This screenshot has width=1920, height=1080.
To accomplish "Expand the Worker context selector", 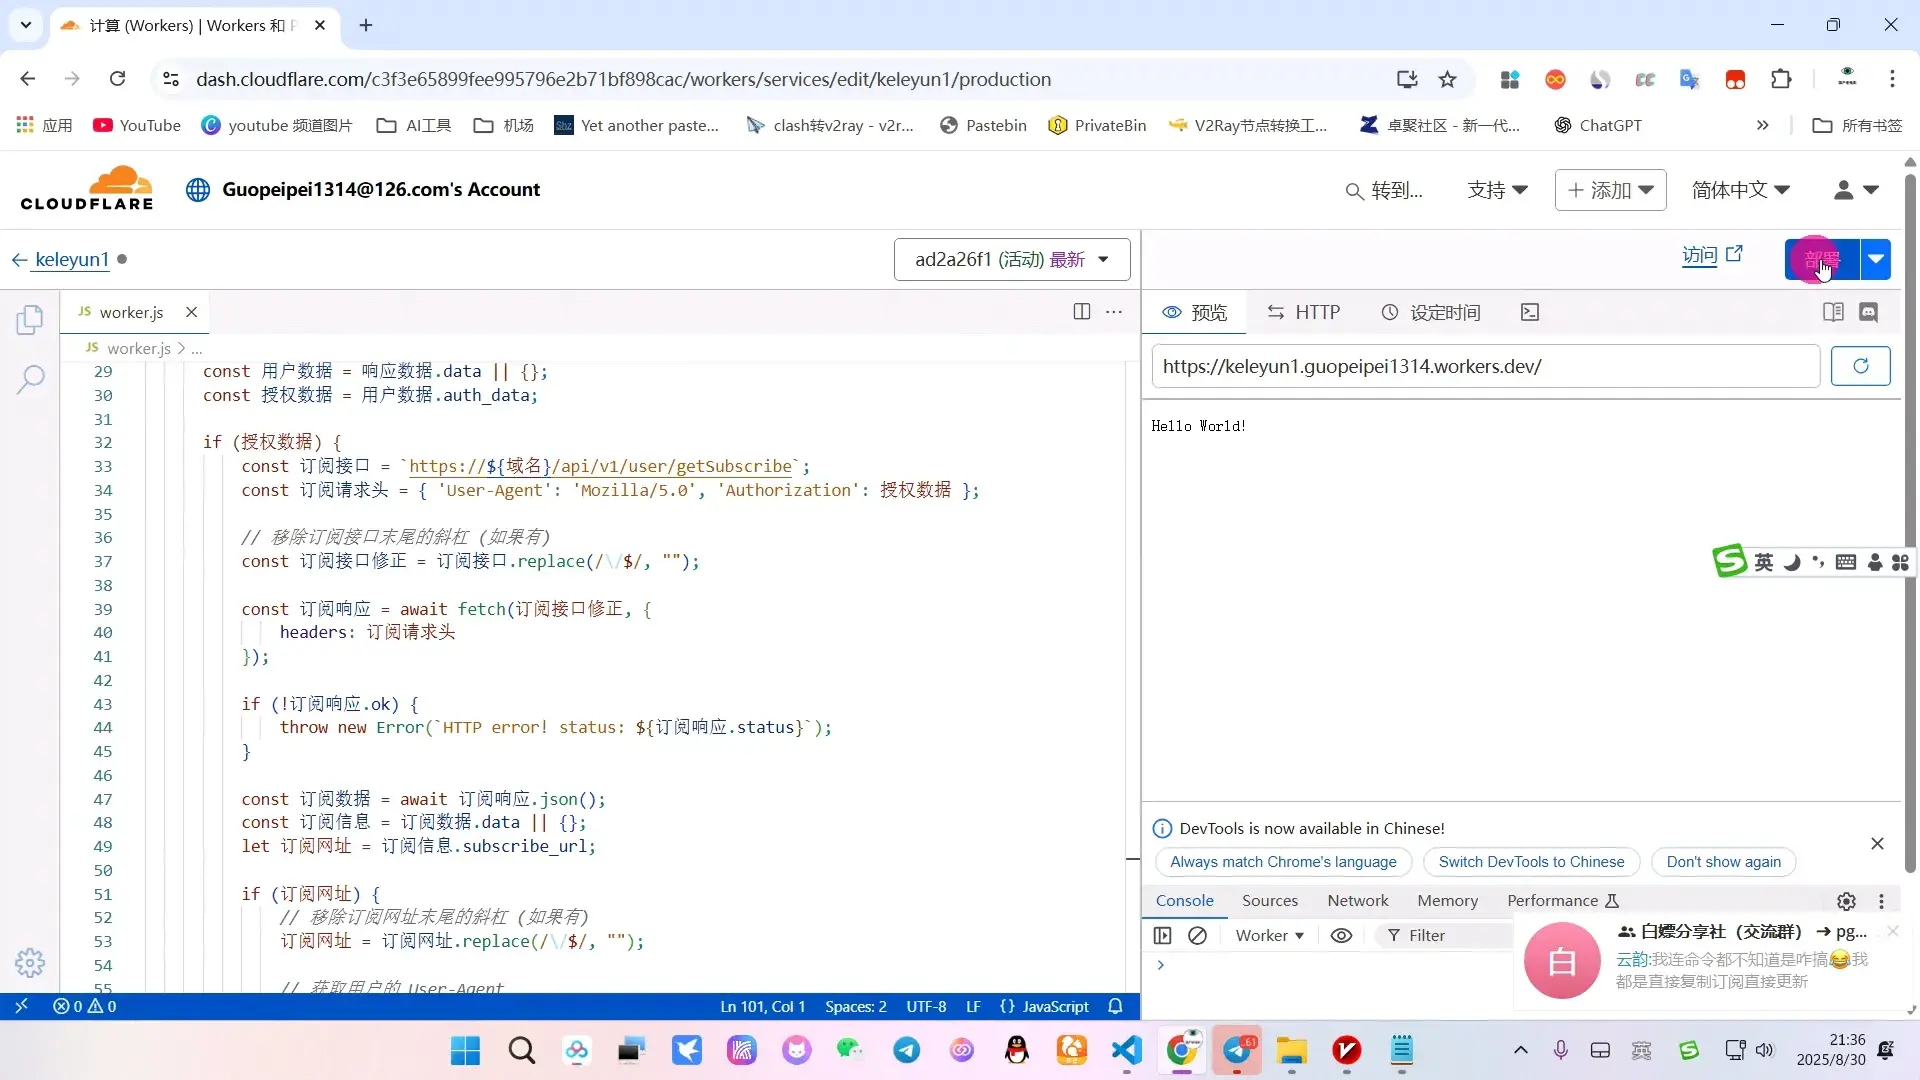I will (1269, 935).
